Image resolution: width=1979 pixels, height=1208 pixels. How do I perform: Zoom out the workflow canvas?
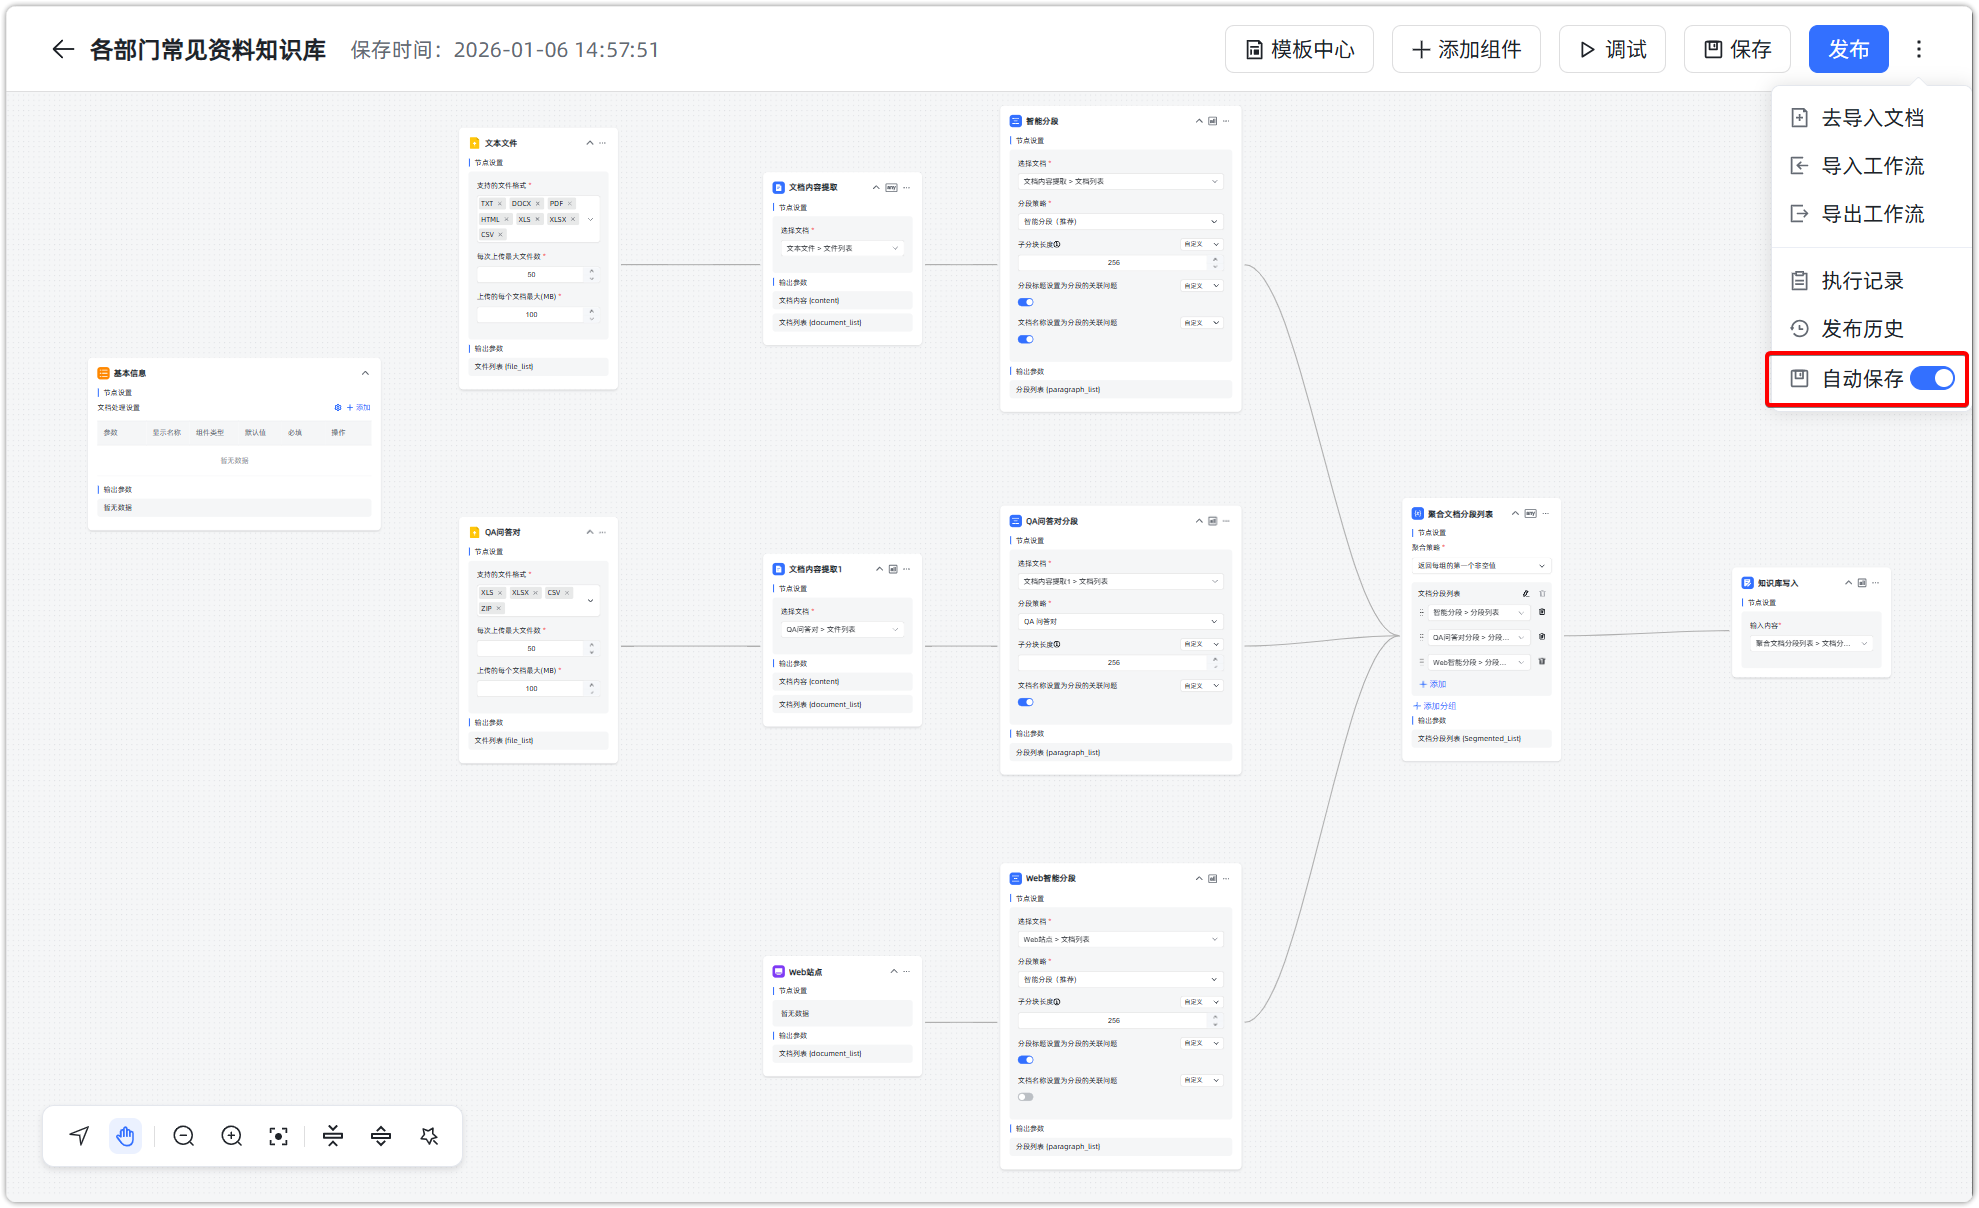[x=183, y=1136]
